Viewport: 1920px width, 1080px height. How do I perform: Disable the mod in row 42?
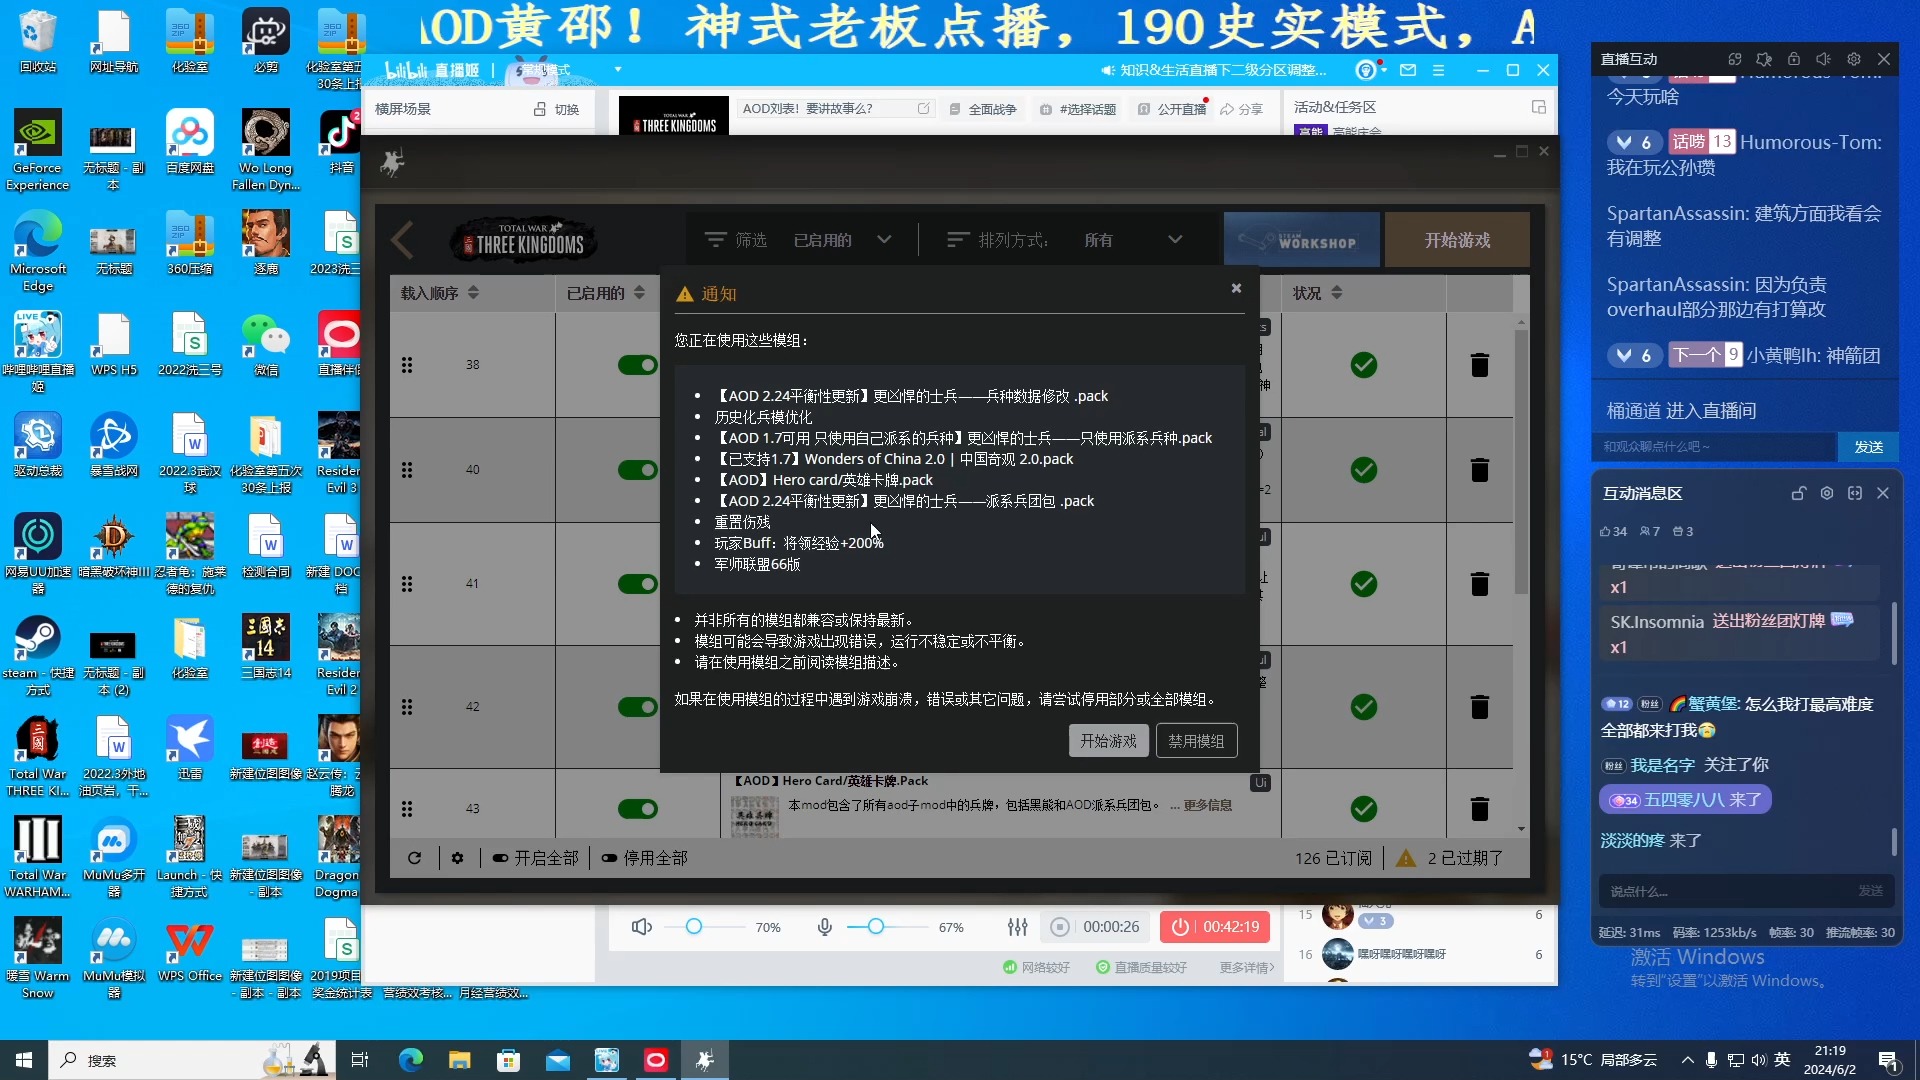(637, 707)
